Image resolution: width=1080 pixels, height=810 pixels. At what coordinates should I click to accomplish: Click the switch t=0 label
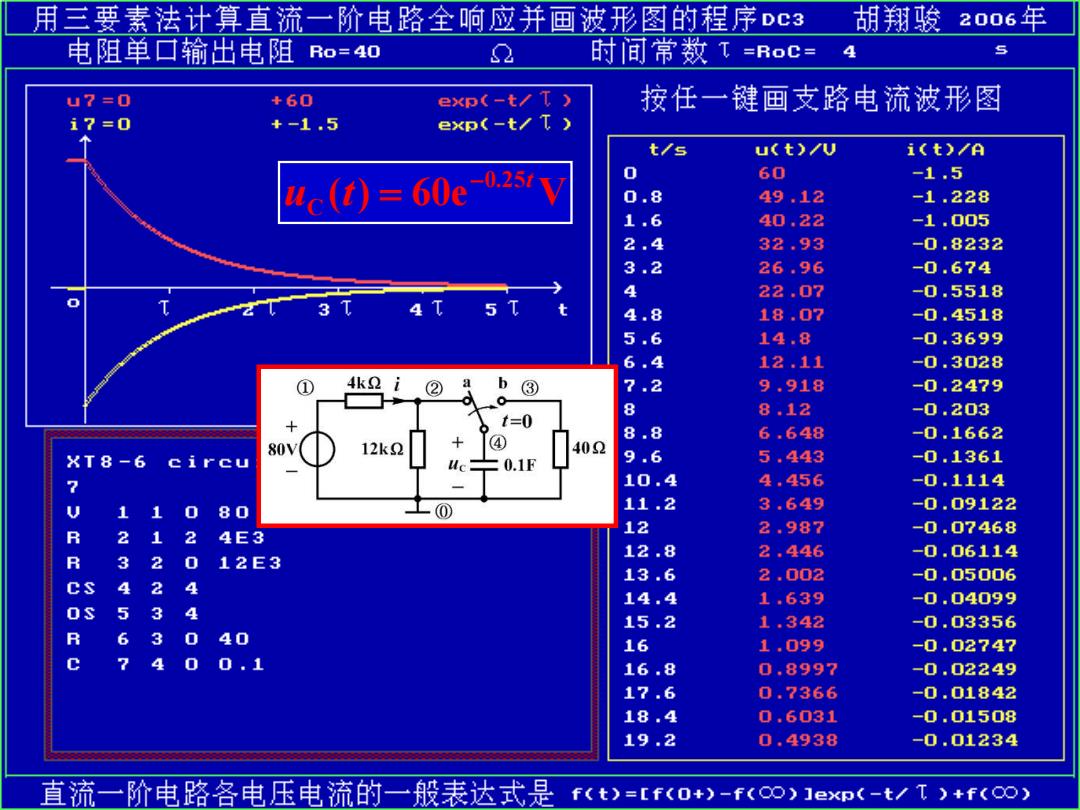[517, 422]
